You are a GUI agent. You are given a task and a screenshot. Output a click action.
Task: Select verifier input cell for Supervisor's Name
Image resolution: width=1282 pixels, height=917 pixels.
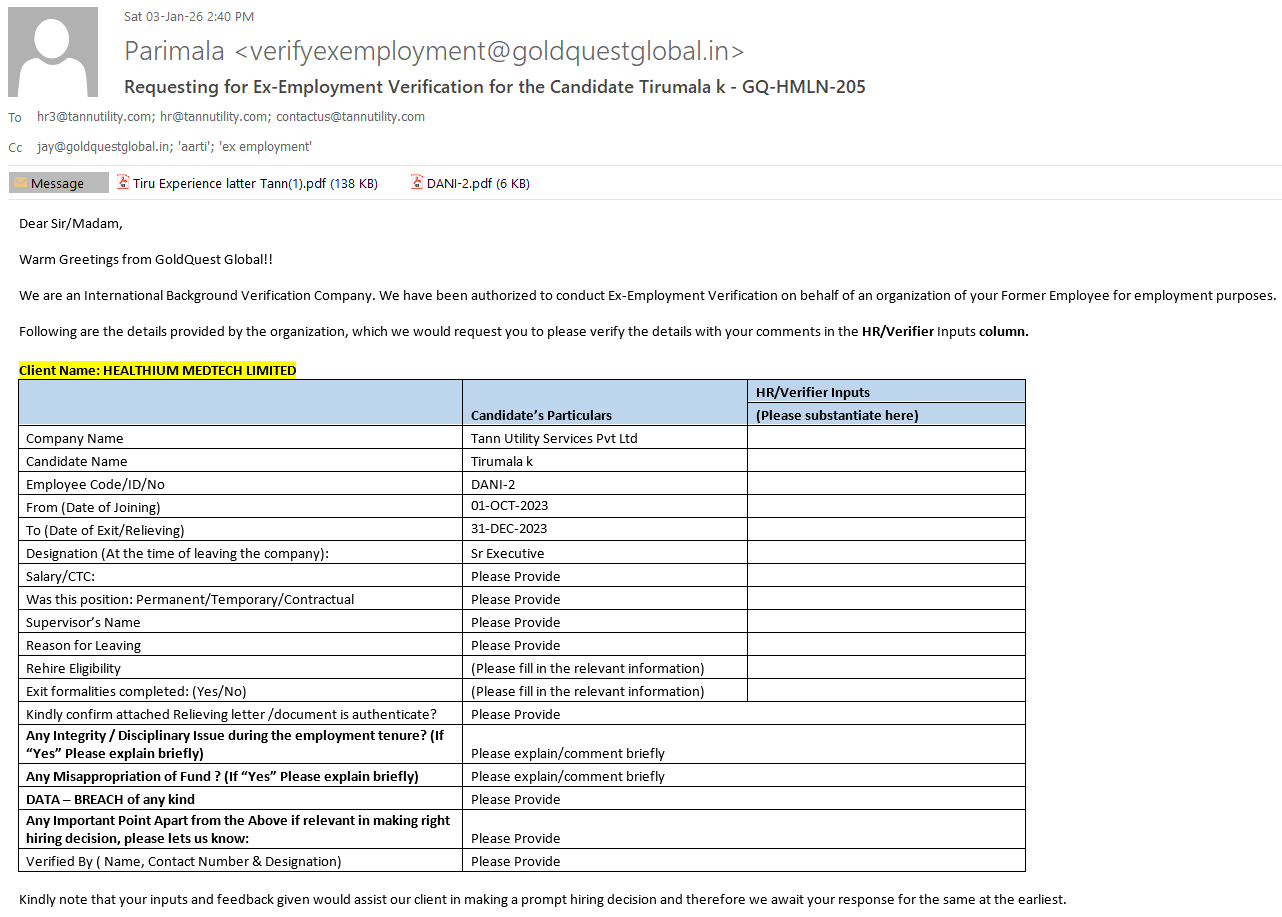pyautogui.click(x=885, y=622)
